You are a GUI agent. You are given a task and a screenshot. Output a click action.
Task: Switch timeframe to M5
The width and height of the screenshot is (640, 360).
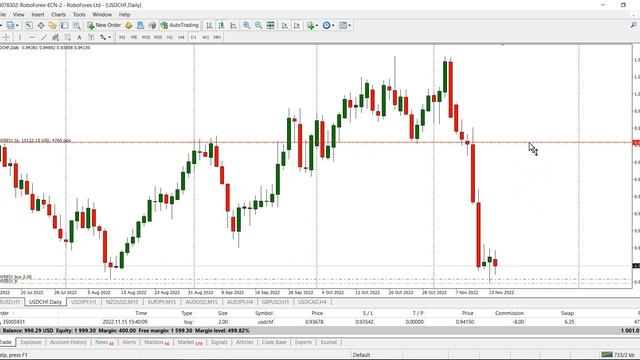(134, 37)
